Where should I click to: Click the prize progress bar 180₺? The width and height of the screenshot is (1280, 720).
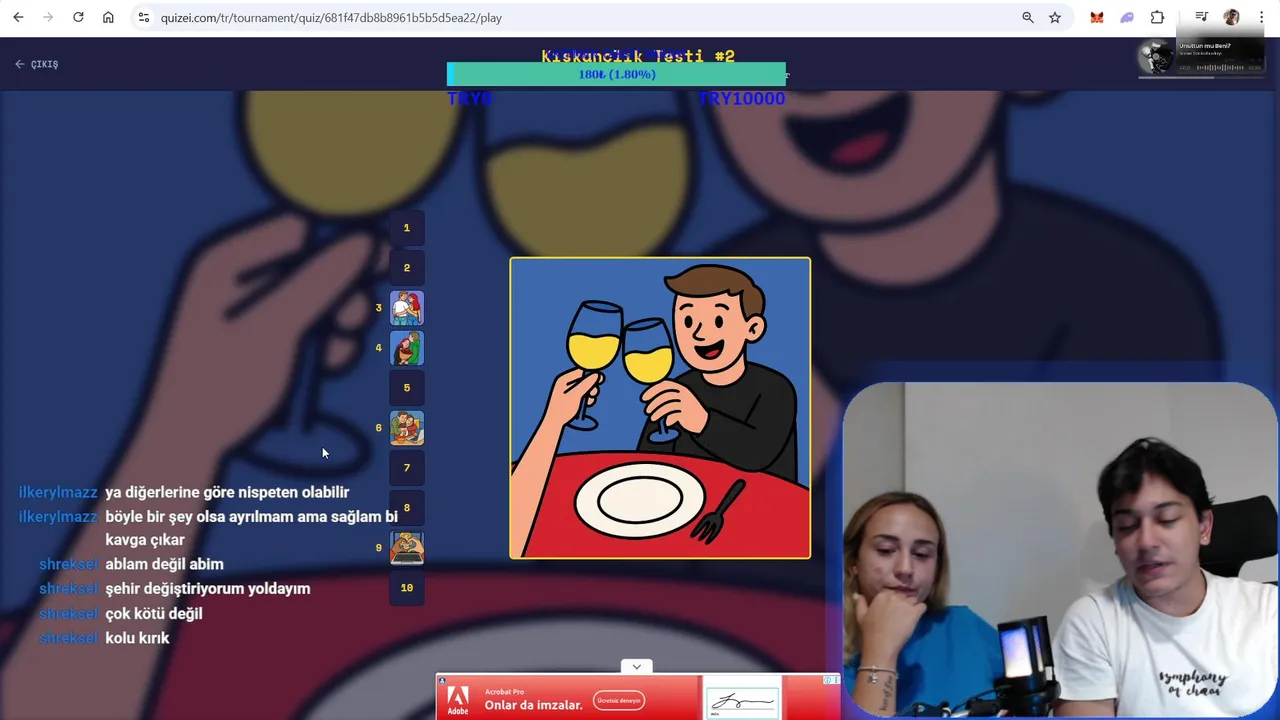(x=616, y=74)
